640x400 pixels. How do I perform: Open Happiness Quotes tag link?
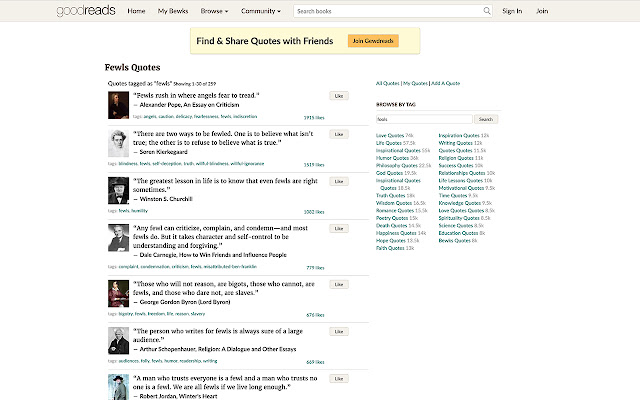pyautogui.click(x=396, y=233)
